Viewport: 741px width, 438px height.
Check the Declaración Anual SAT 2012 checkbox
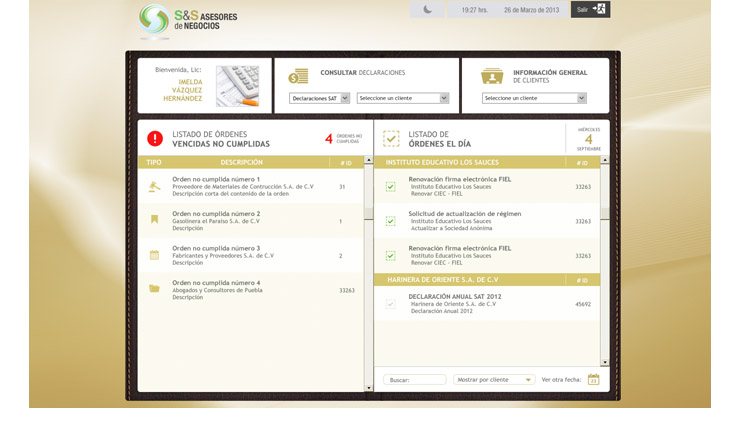pos(391,303)
